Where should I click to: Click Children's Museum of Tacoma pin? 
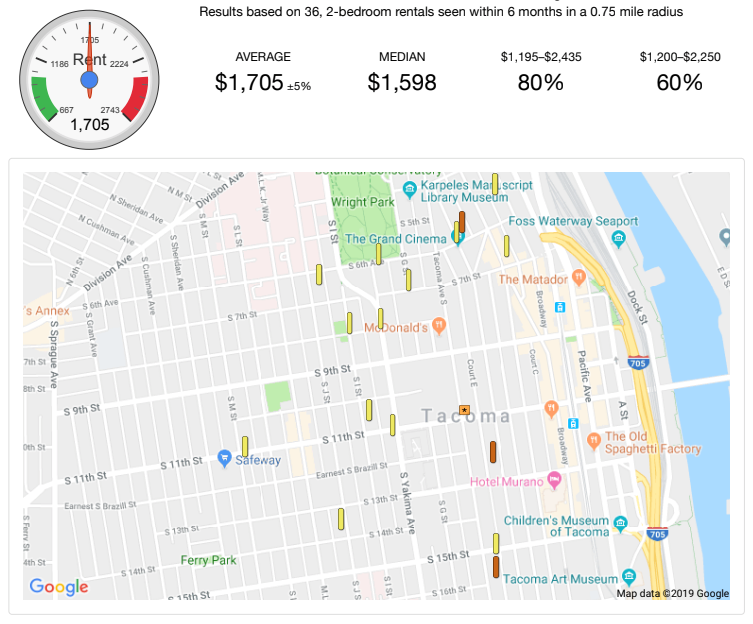point(620,523)
